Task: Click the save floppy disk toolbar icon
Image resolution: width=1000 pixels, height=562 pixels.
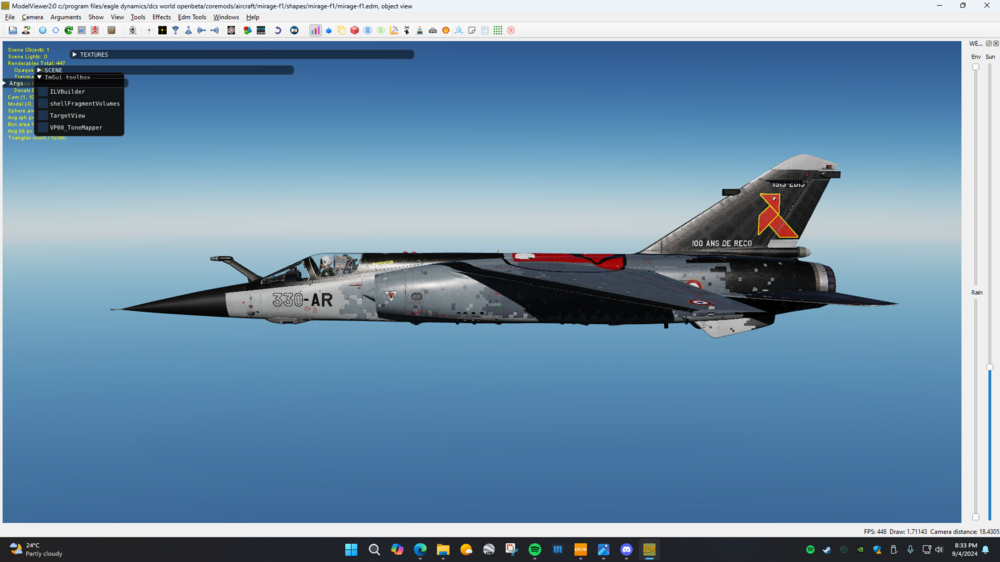Action: click(x=13, y=30)
